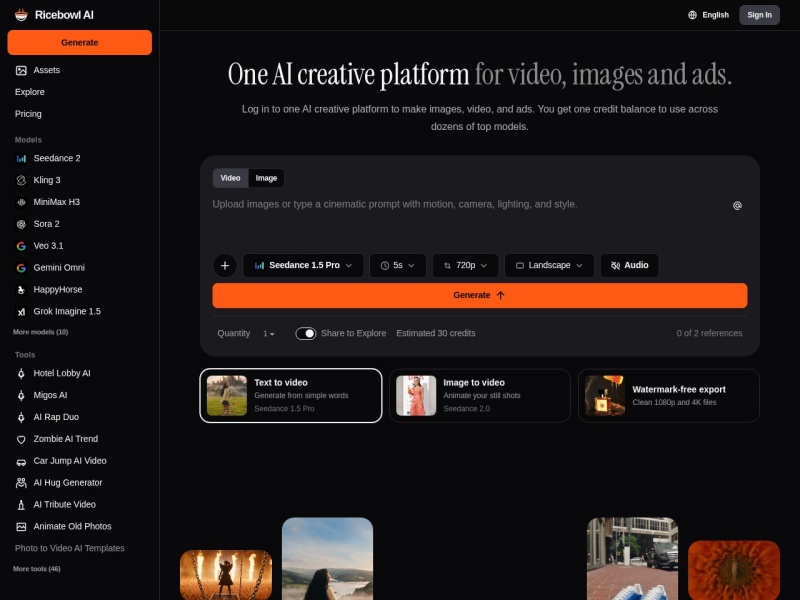Image resolution: width=800 pixels, height=600 pixels.
Task: Switch to the Image tab
Action: pyautogui.click(x=266, y=178)
